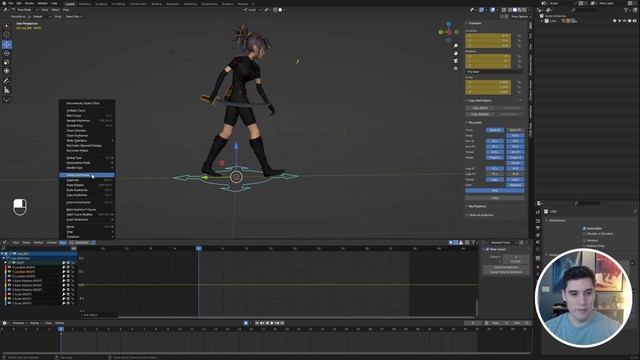640x360 pixels.
Task: Activate the Rotate tool in left toolbar
Action: [7, 53]
